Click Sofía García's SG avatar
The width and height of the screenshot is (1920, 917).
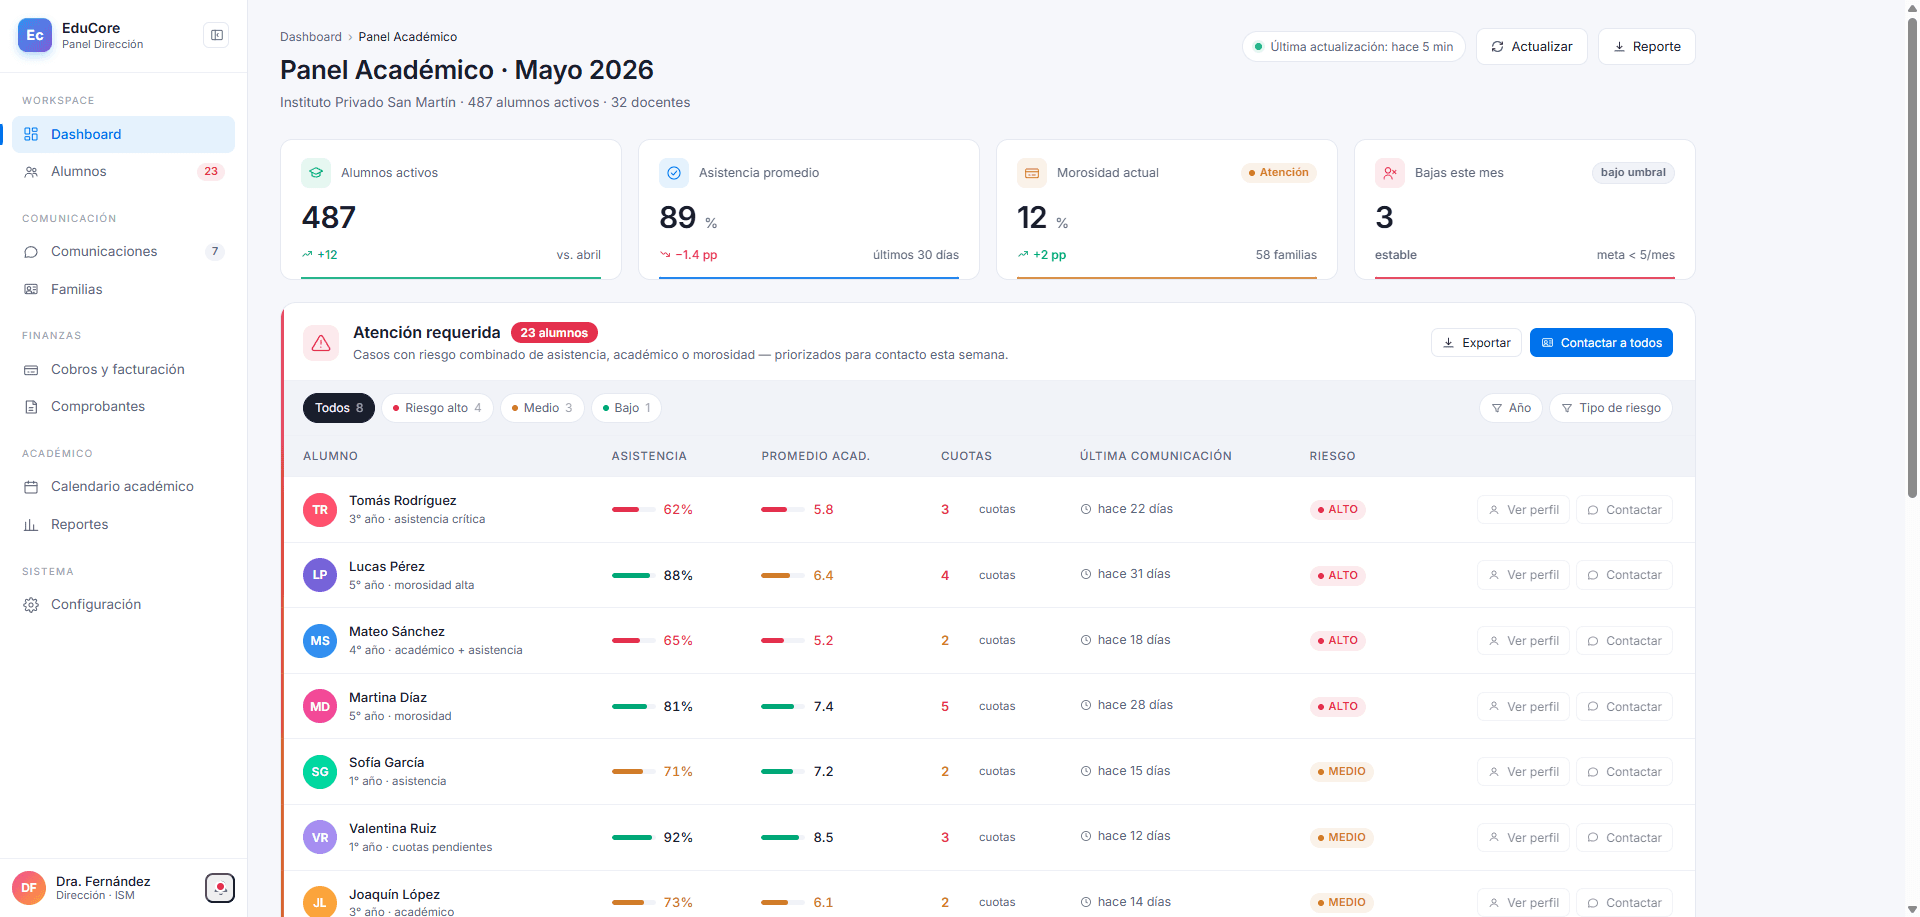(320, 772)
